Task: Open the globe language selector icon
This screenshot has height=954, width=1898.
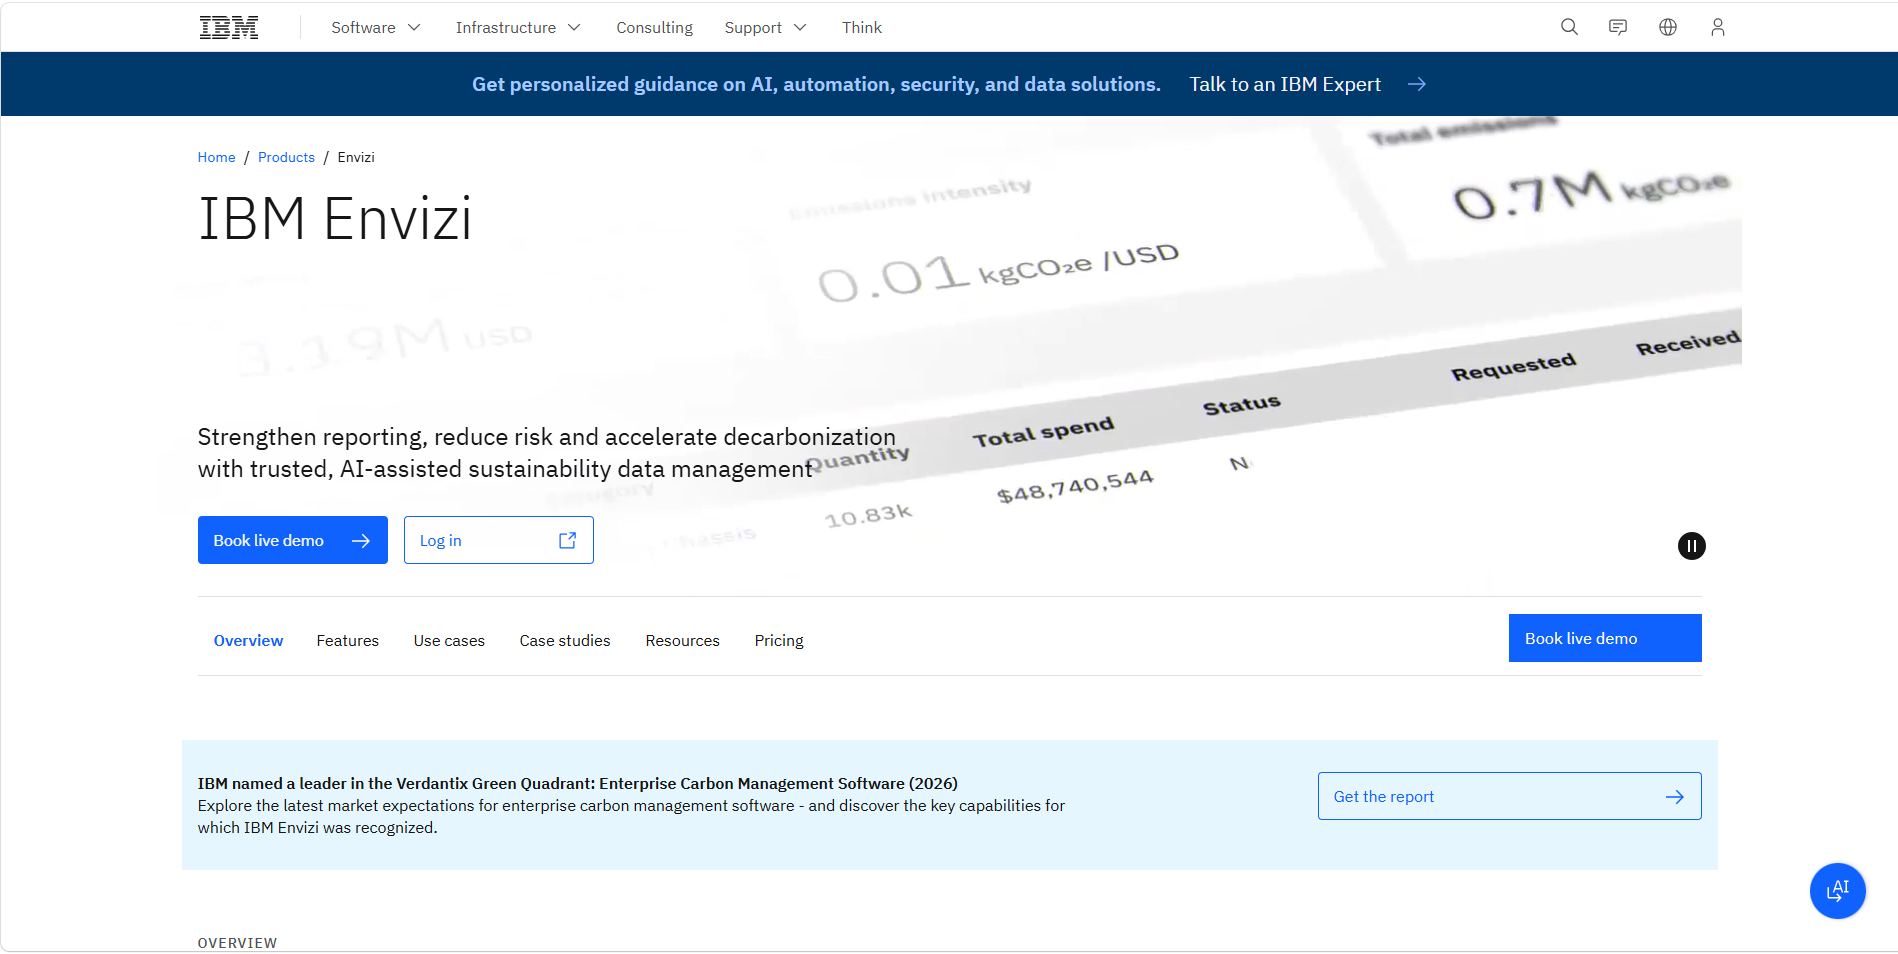Action: (1668, 27)
